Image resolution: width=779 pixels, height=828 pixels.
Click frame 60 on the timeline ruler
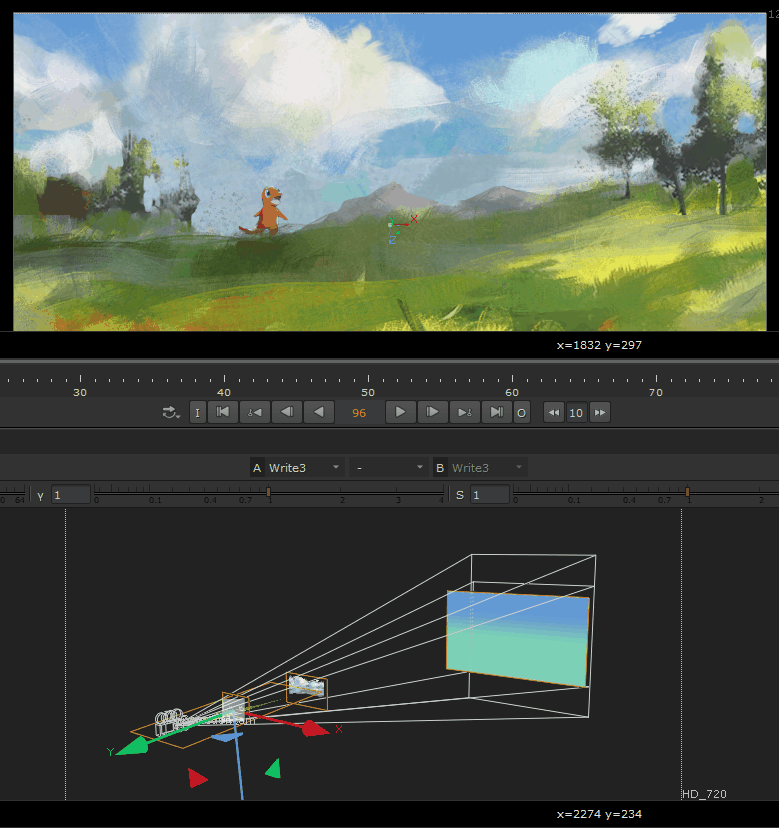point(512,392)
